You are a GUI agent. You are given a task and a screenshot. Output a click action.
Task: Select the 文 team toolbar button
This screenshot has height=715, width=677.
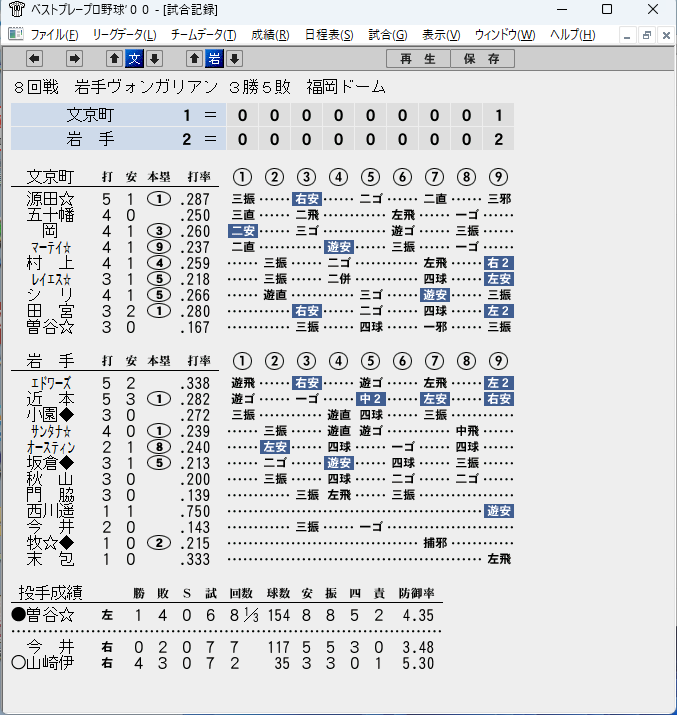[134, 58]
